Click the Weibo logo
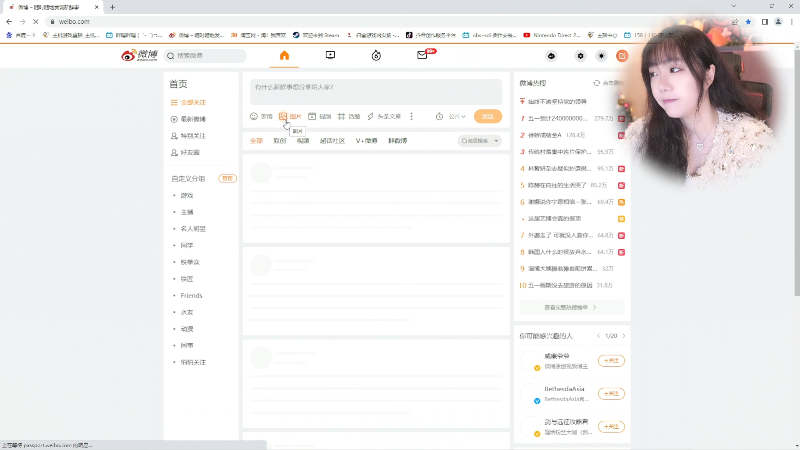Image resolution: width=800 pixels, height=450 pixels. pyautogui.click(x=139, y=55)
